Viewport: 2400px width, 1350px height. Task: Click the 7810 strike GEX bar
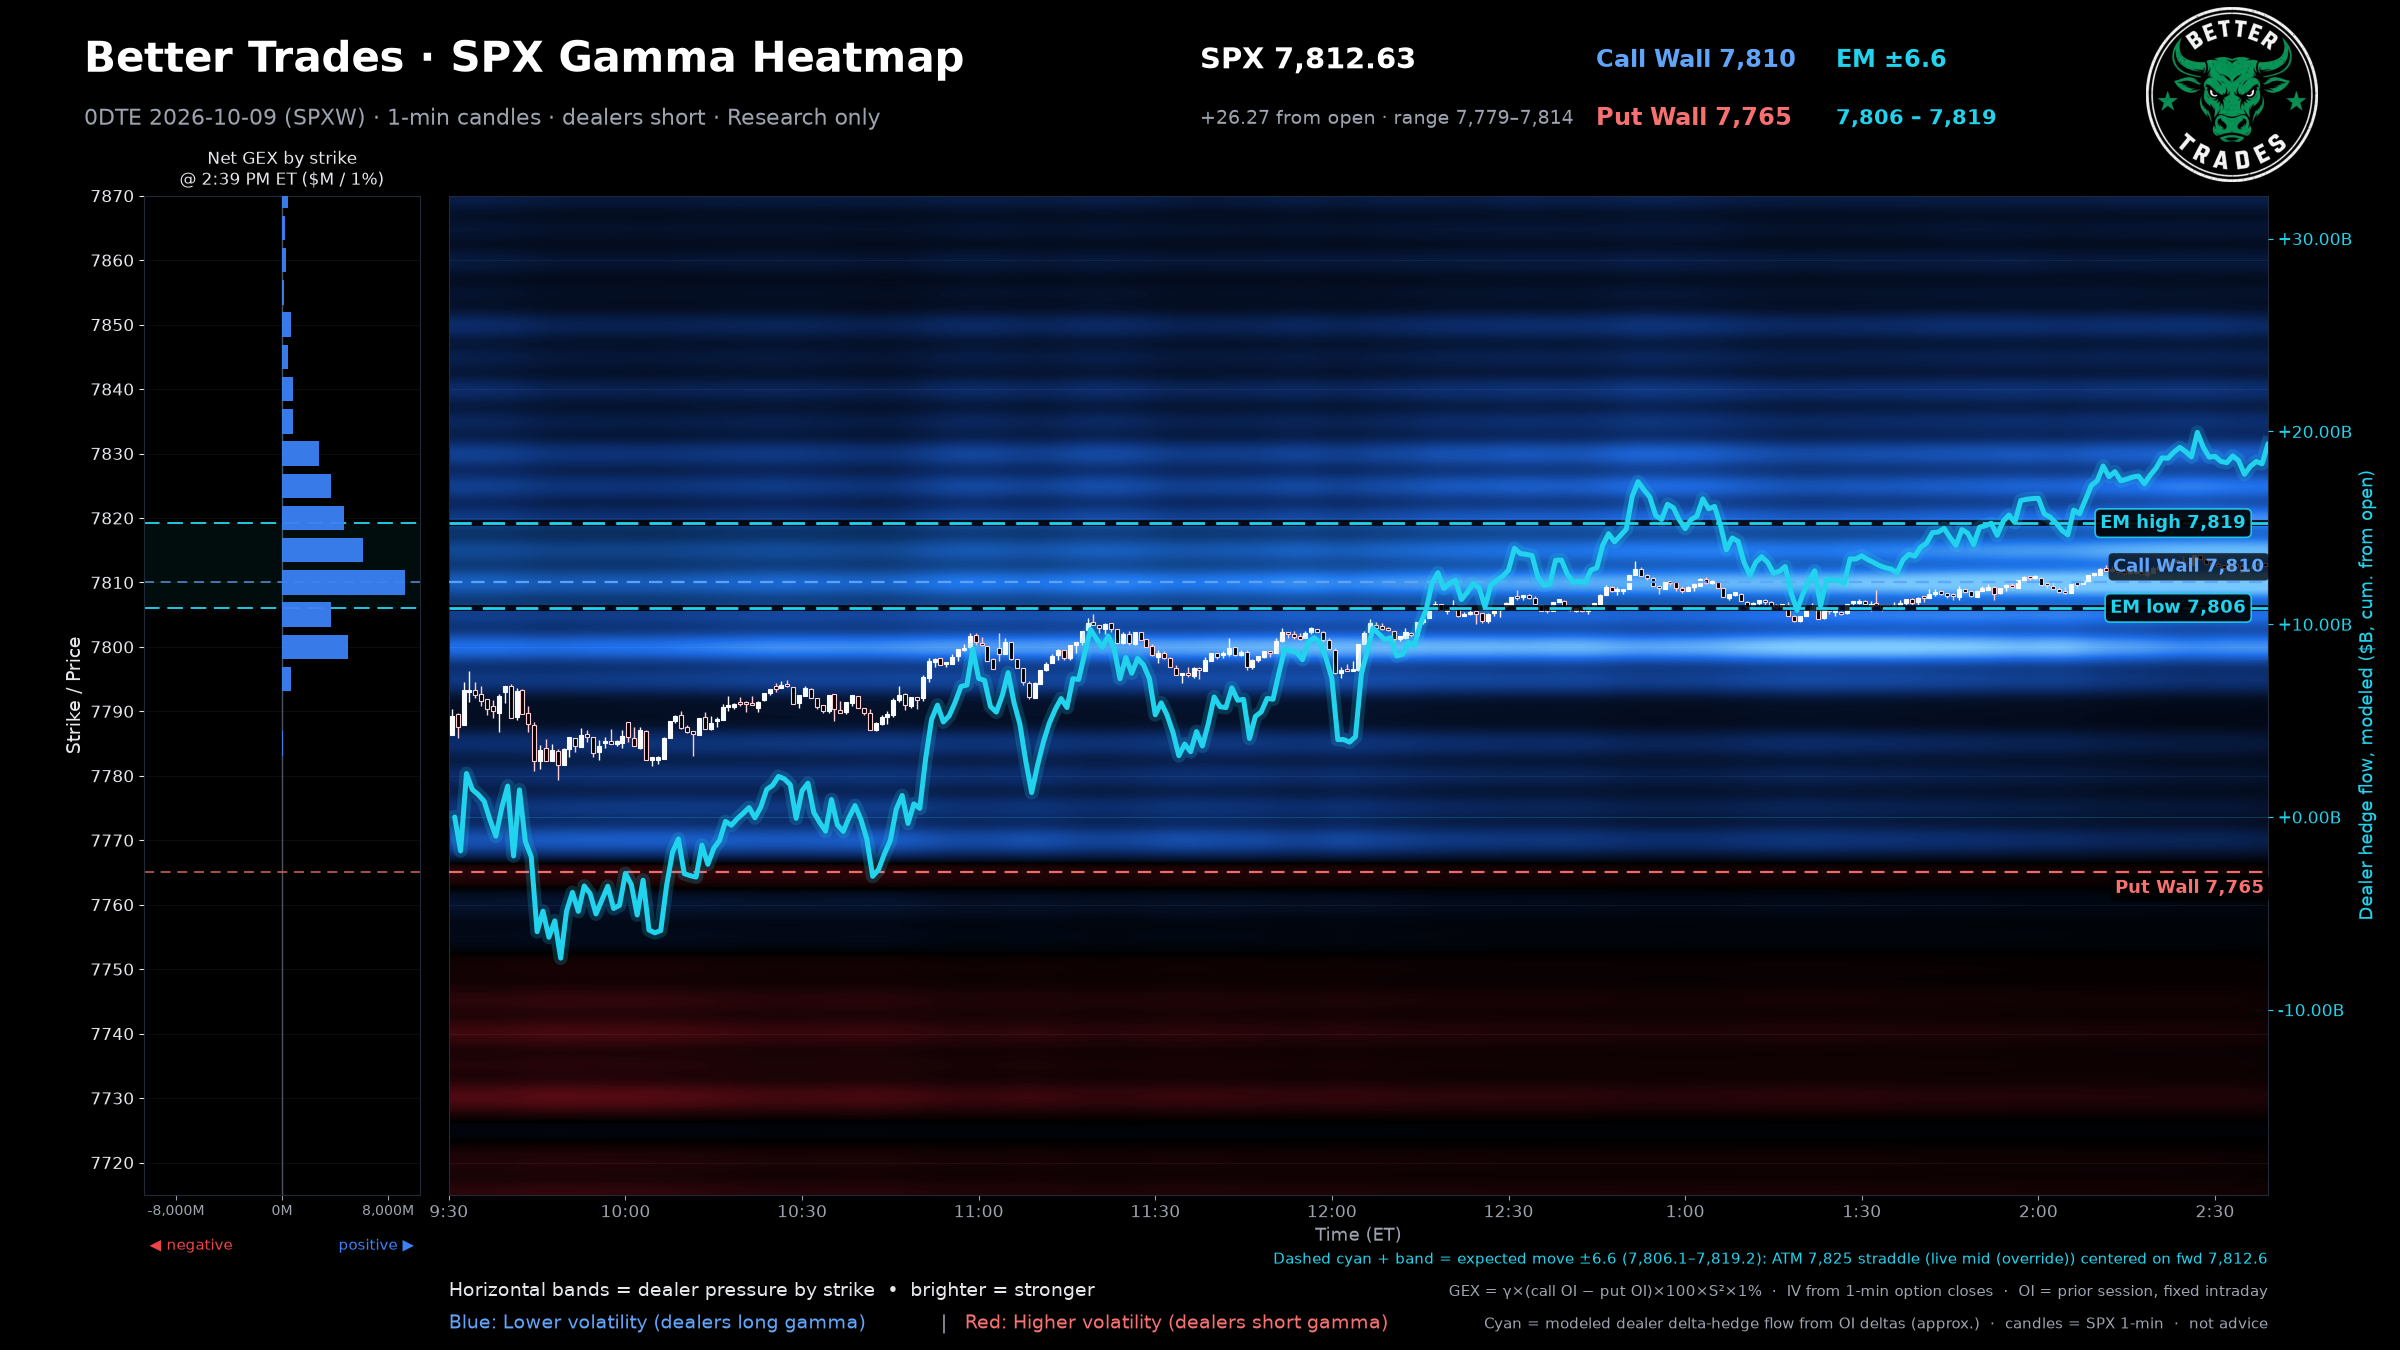point(343,582)
